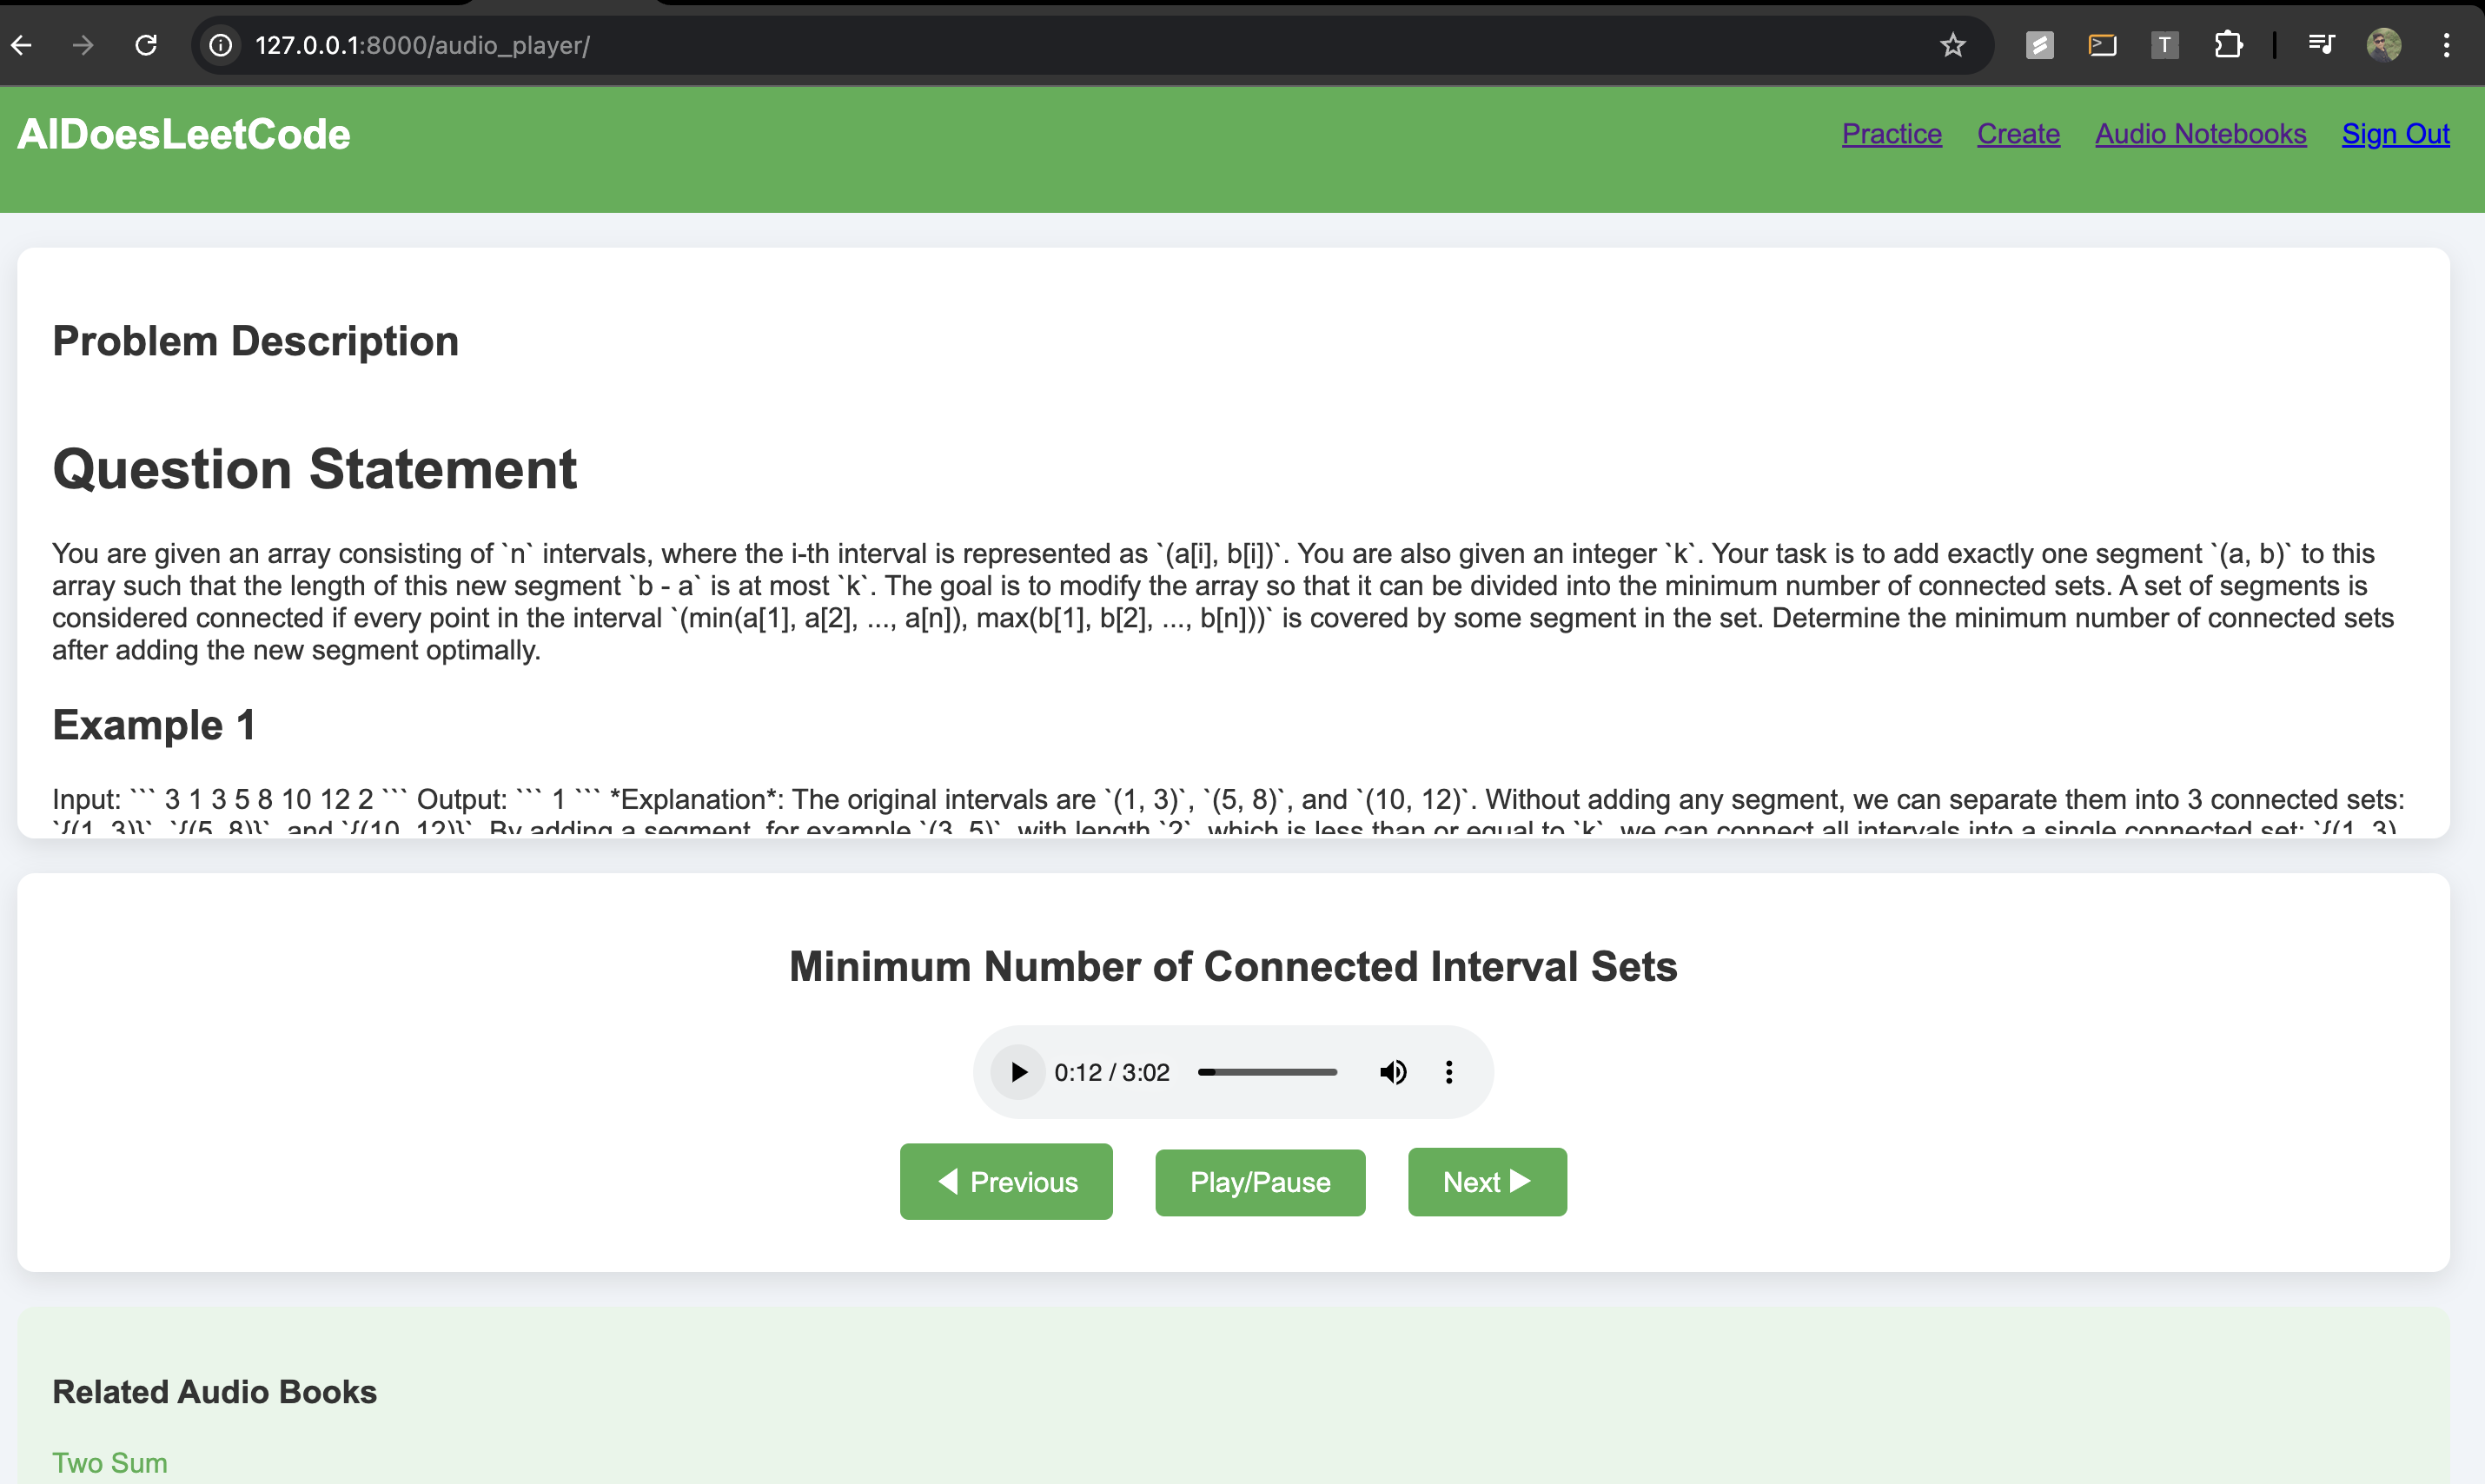Image resolution: width=2485 pixels, height=1484 pixels.
Task: Go to Audio Notebooks in navigation
Action: (2200, 134)
